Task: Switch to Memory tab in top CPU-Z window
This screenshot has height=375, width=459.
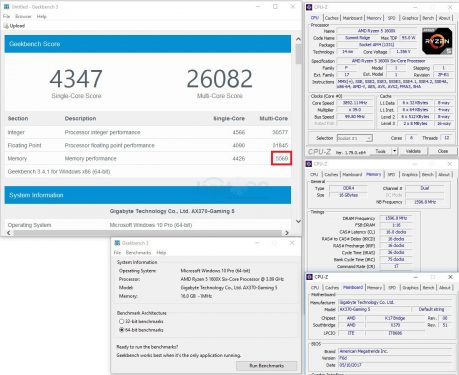Action: pos(374,18)
